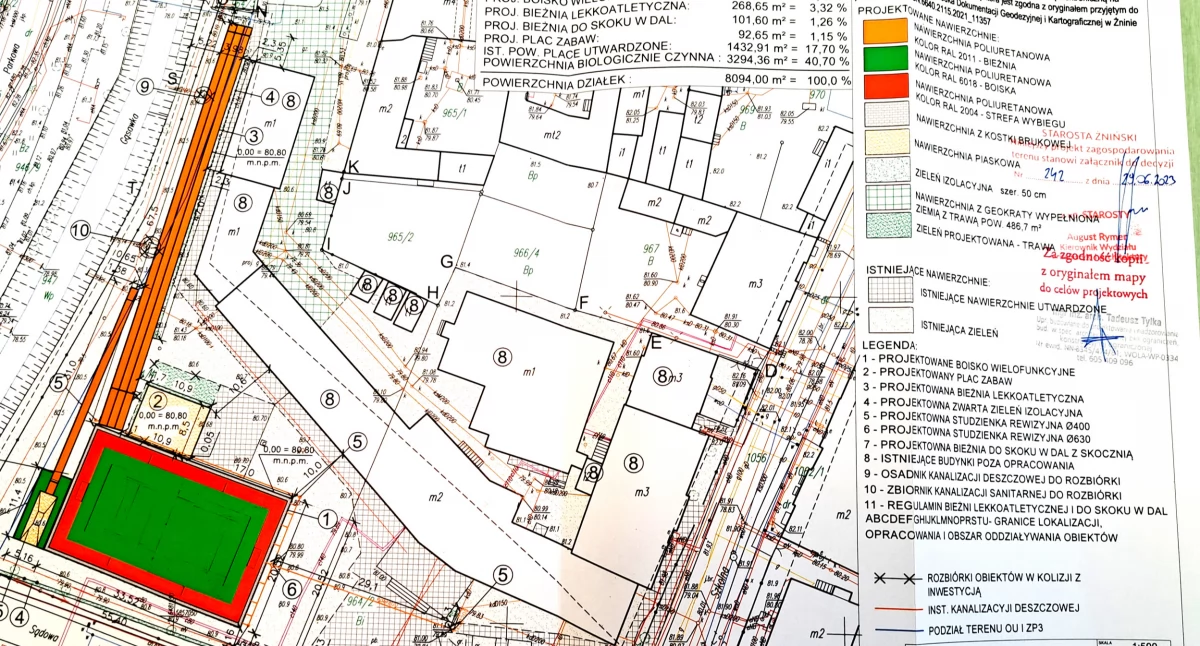This screenshot has width=1200, height=646.
Task: Click the circled number 3 marker
Action: coord(254,136)
